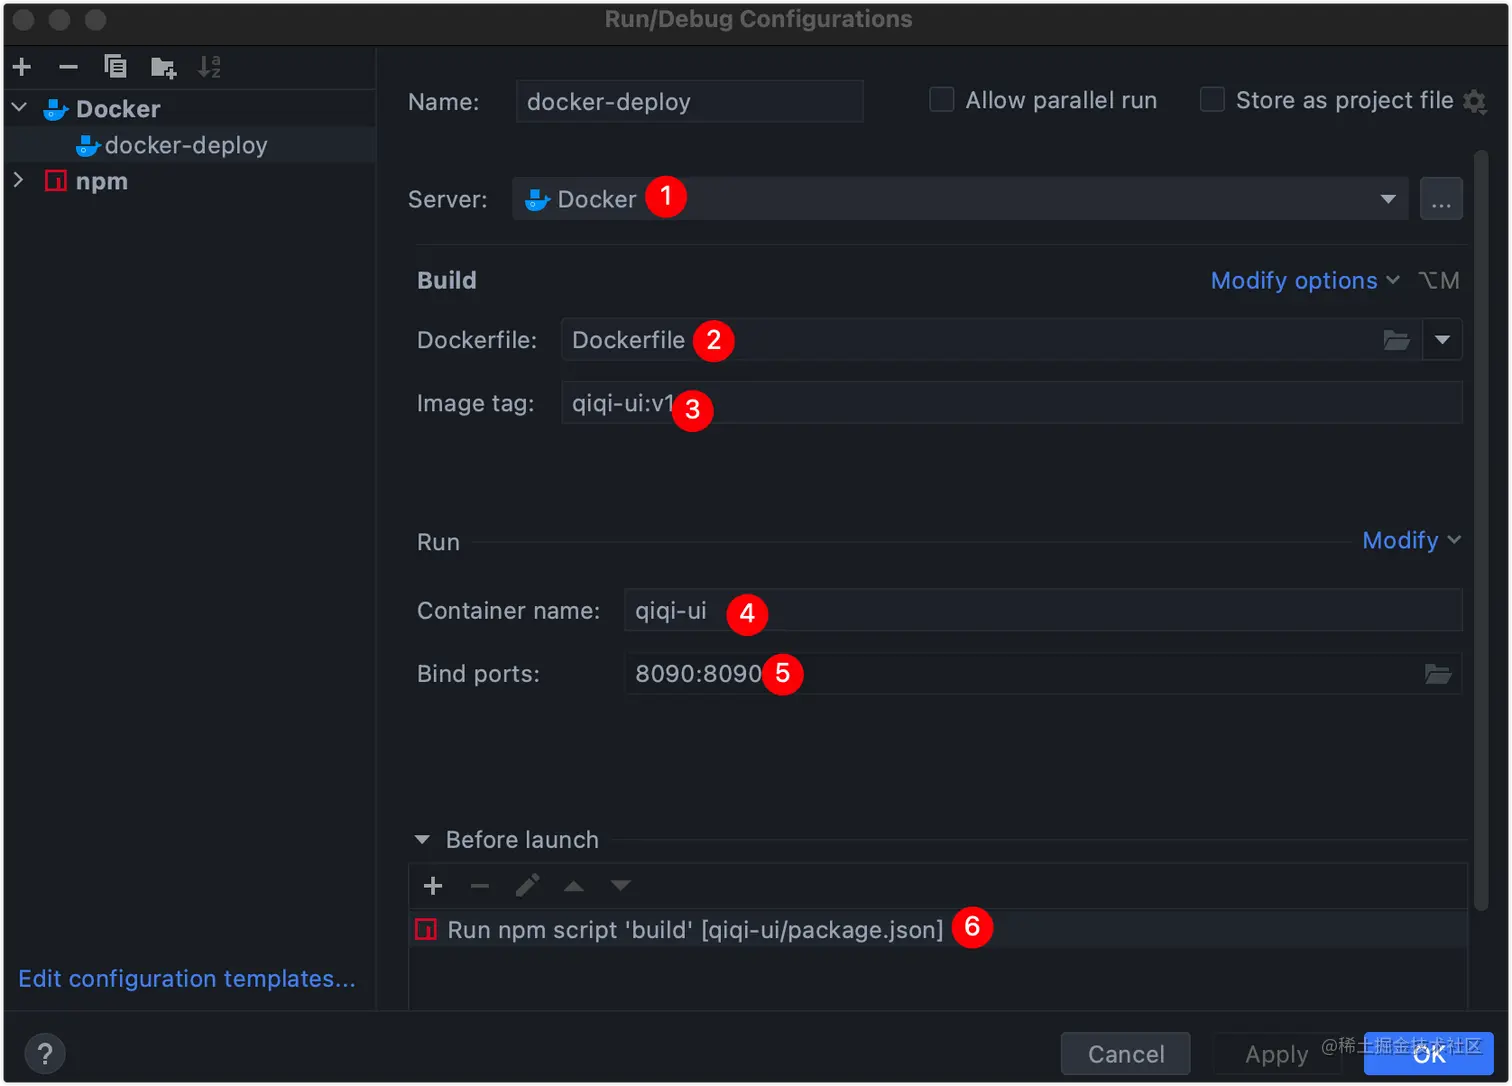Enable Store as project file
1512x1086 pixels.
point(1212,100)
